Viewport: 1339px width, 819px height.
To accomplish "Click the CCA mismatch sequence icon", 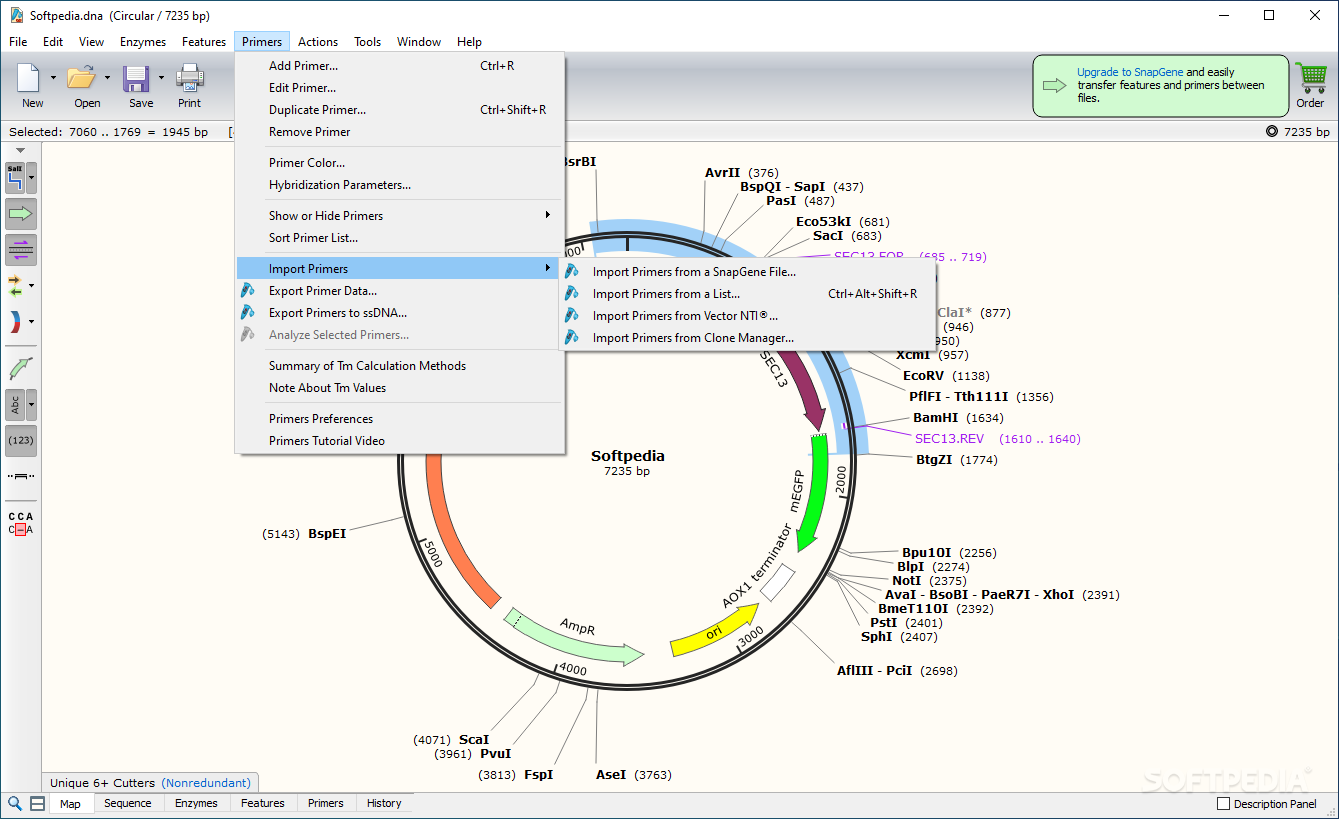I will pyautogui.click(x=21, y=523).
